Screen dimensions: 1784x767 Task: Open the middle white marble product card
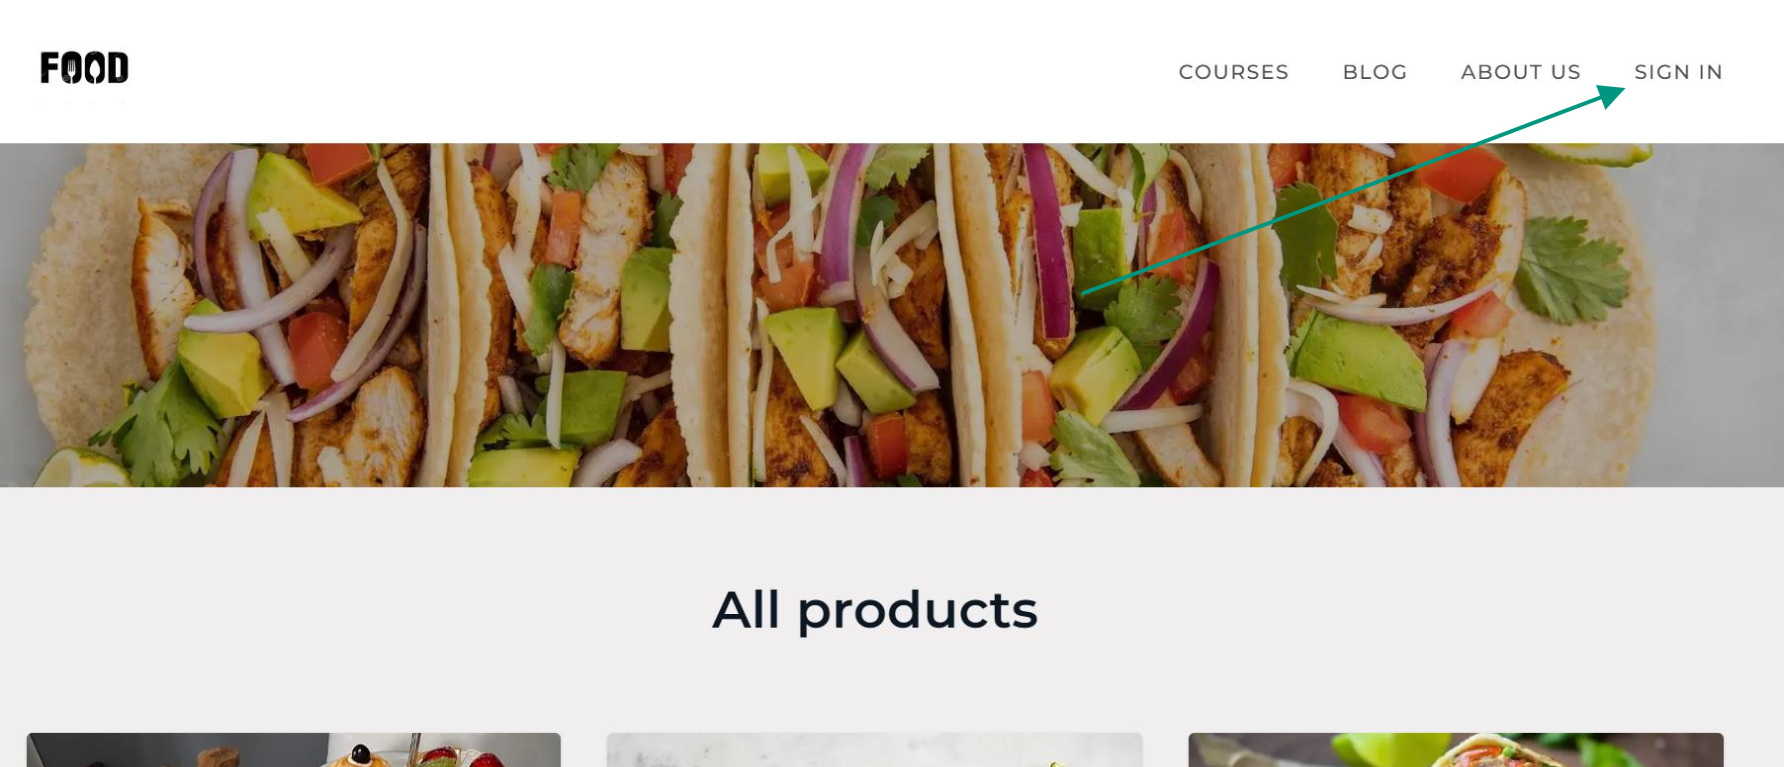click(x=874, y=750)
